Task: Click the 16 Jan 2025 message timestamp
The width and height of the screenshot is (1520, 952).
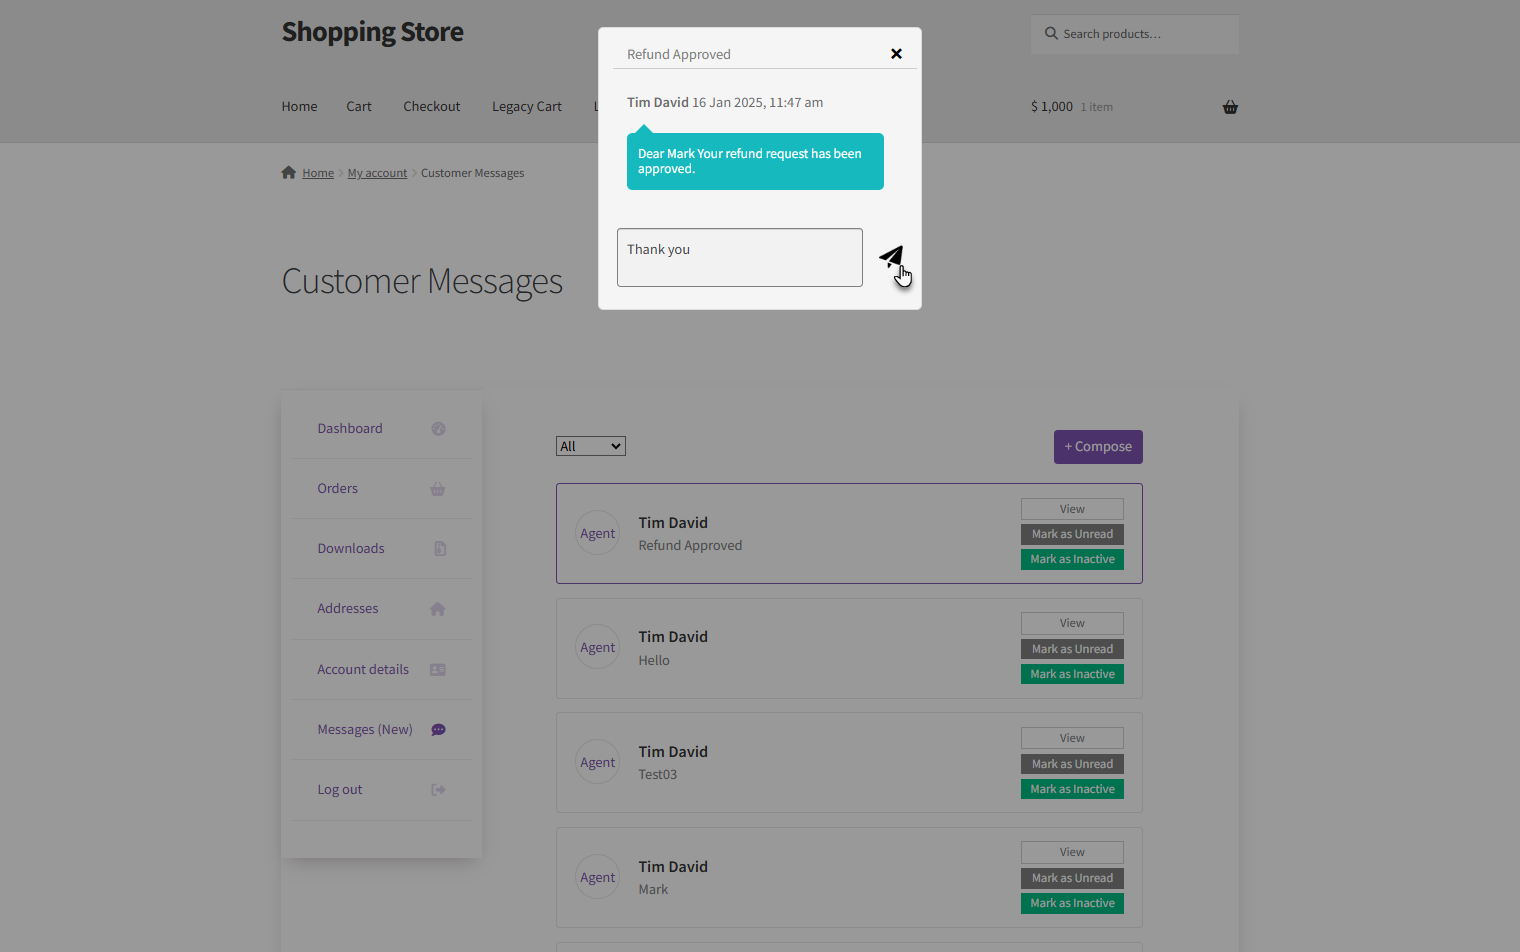Action: tap(758, 102)
